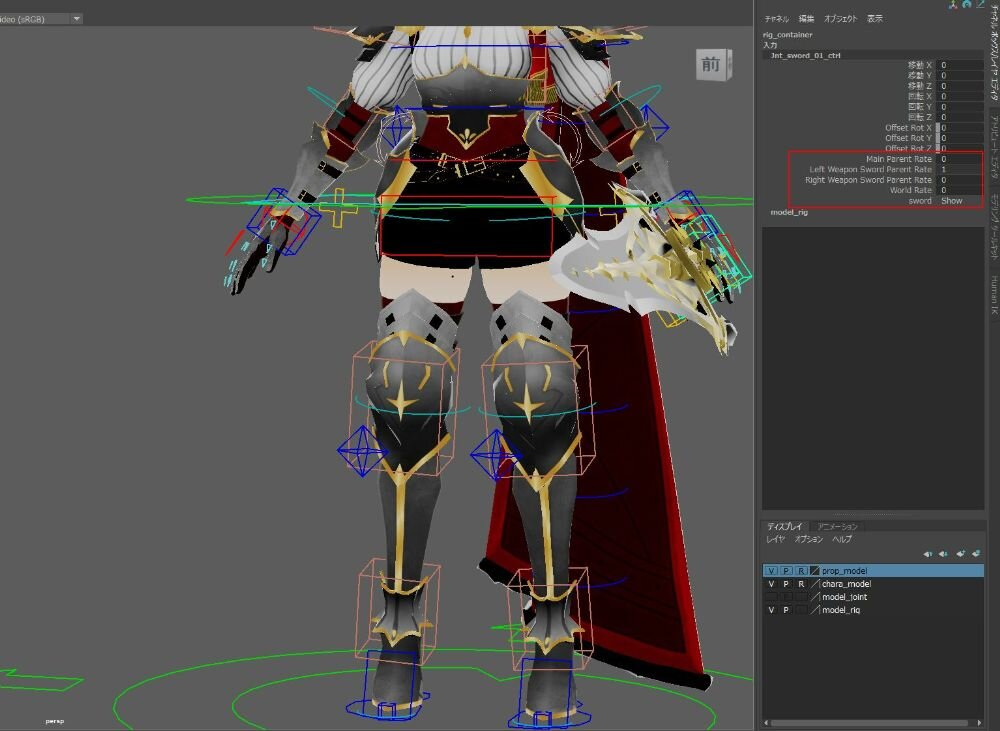
Task: Select the chara_model layer name
Action: (846, 583)
